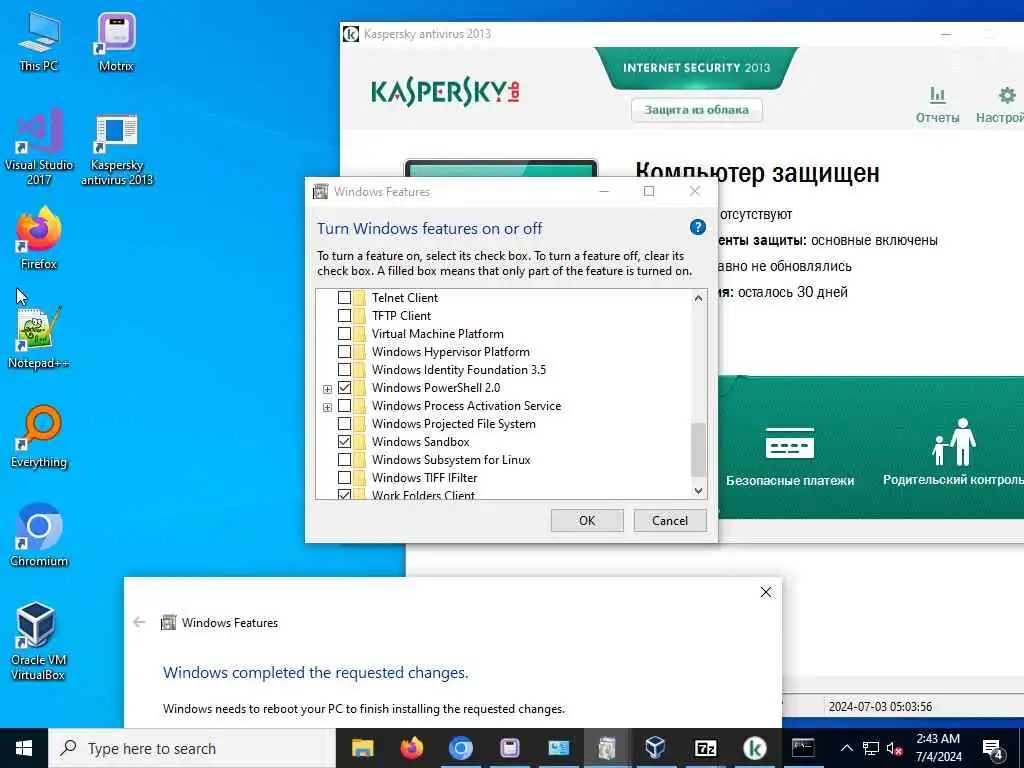The image size is (1024, 768).
Task: Expand Windows PowerShell 2.0 tree node
Action: [327, 389]
